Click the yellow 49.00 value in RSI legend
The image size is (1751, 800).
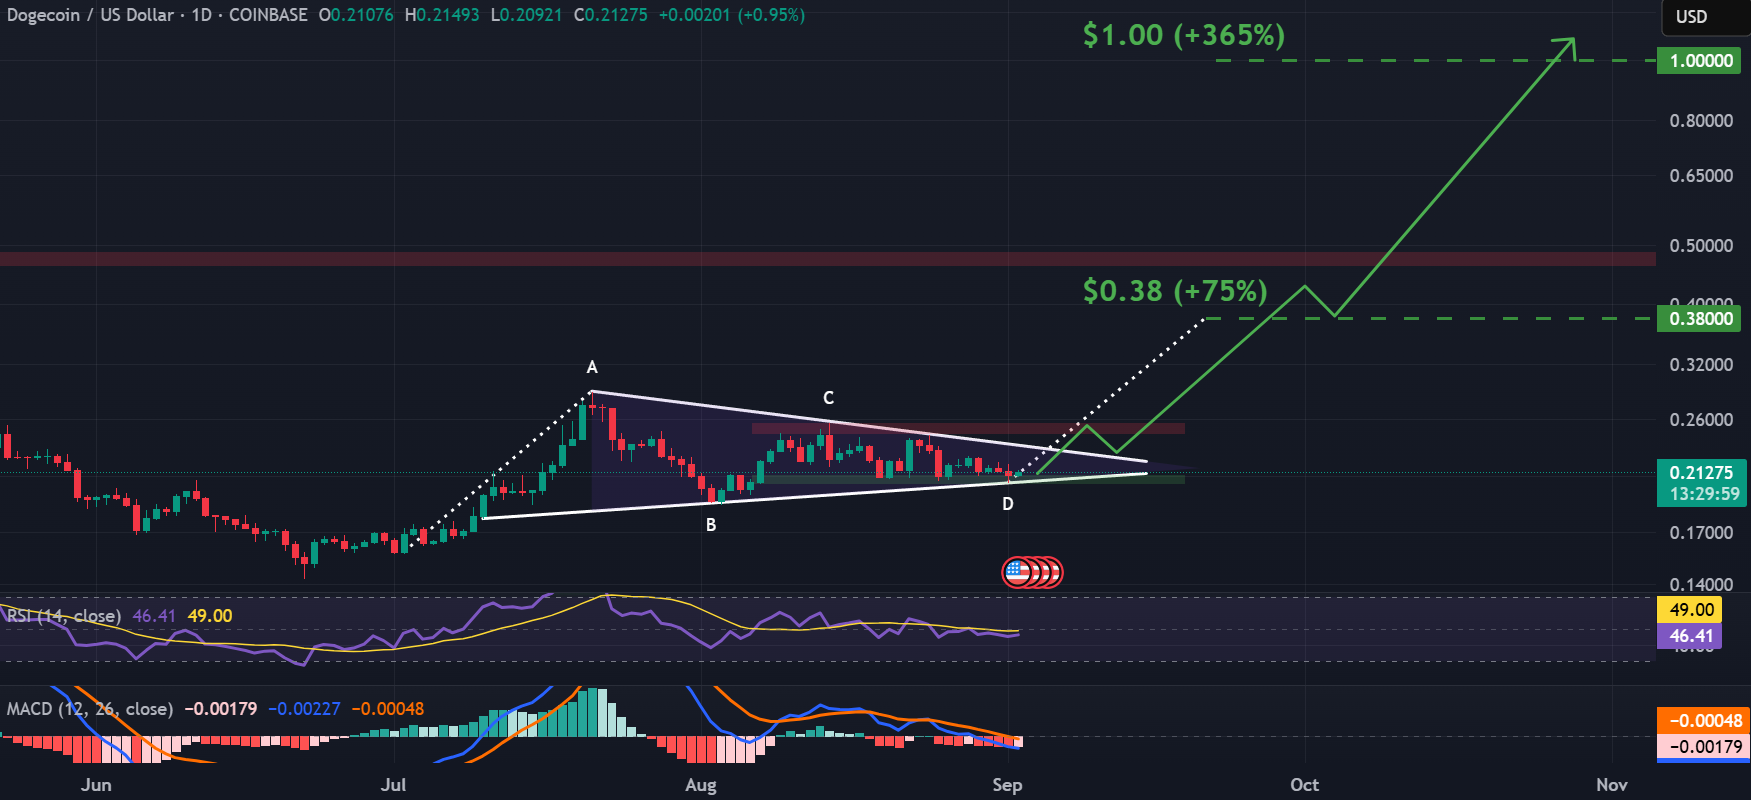click(x=210, y=616)
